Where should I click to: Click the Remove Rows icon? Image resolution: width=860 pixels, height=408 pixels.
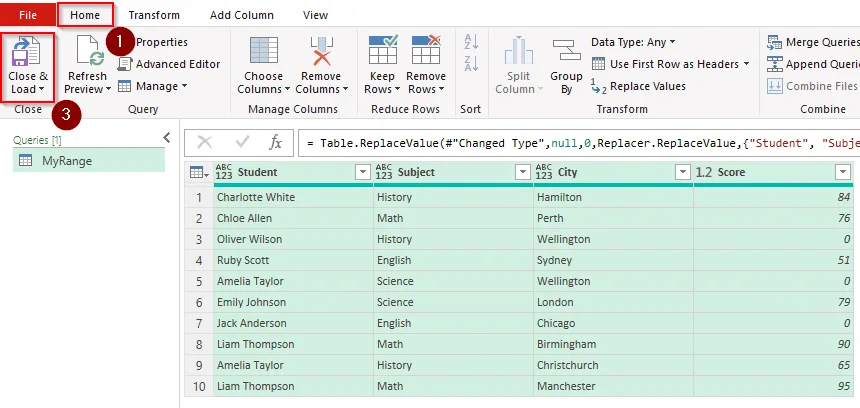(426, 50)
